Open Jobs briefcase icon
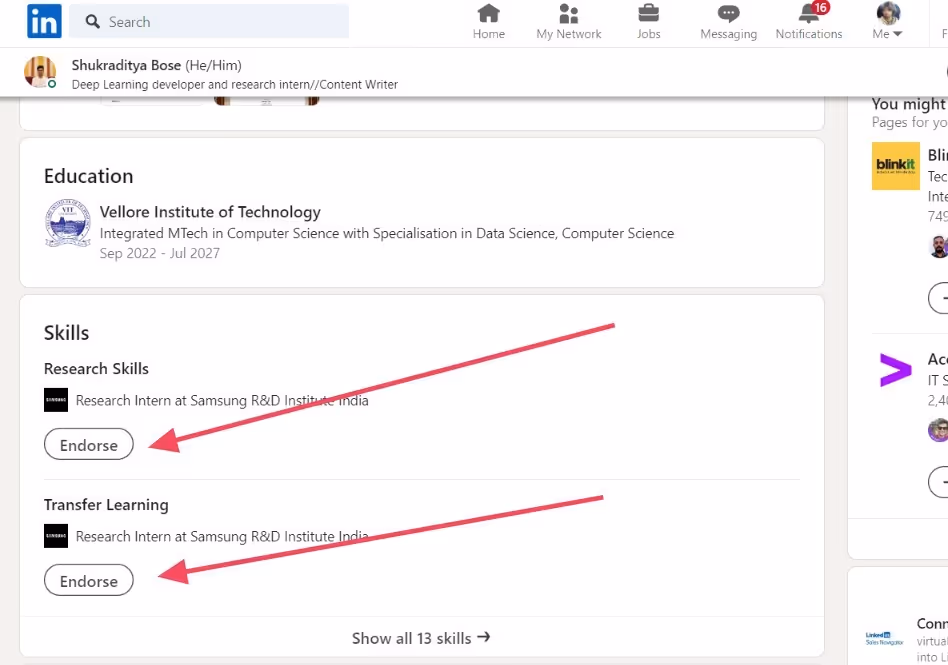948x665 pixels. tap(649, 13)
